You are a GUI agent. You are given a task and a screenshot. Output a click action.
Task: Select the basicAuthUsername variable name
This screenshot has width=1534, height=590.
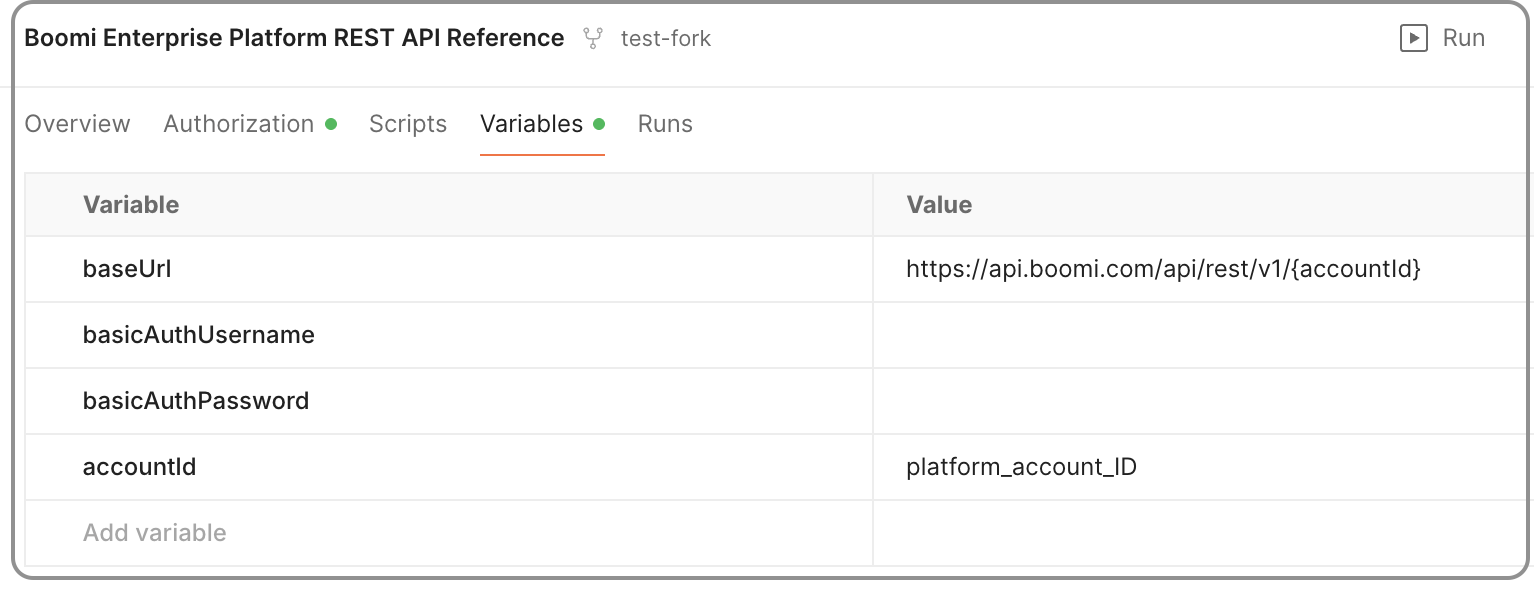click(199, 335)
